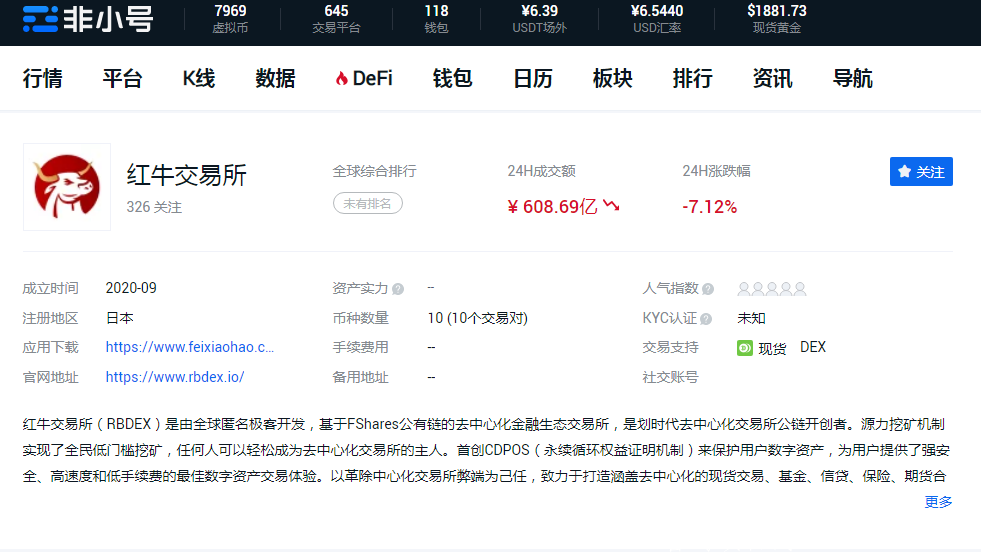Click the 非小号 site logo
The height and width of the screenshot is (552, 981).
point(88,19)
